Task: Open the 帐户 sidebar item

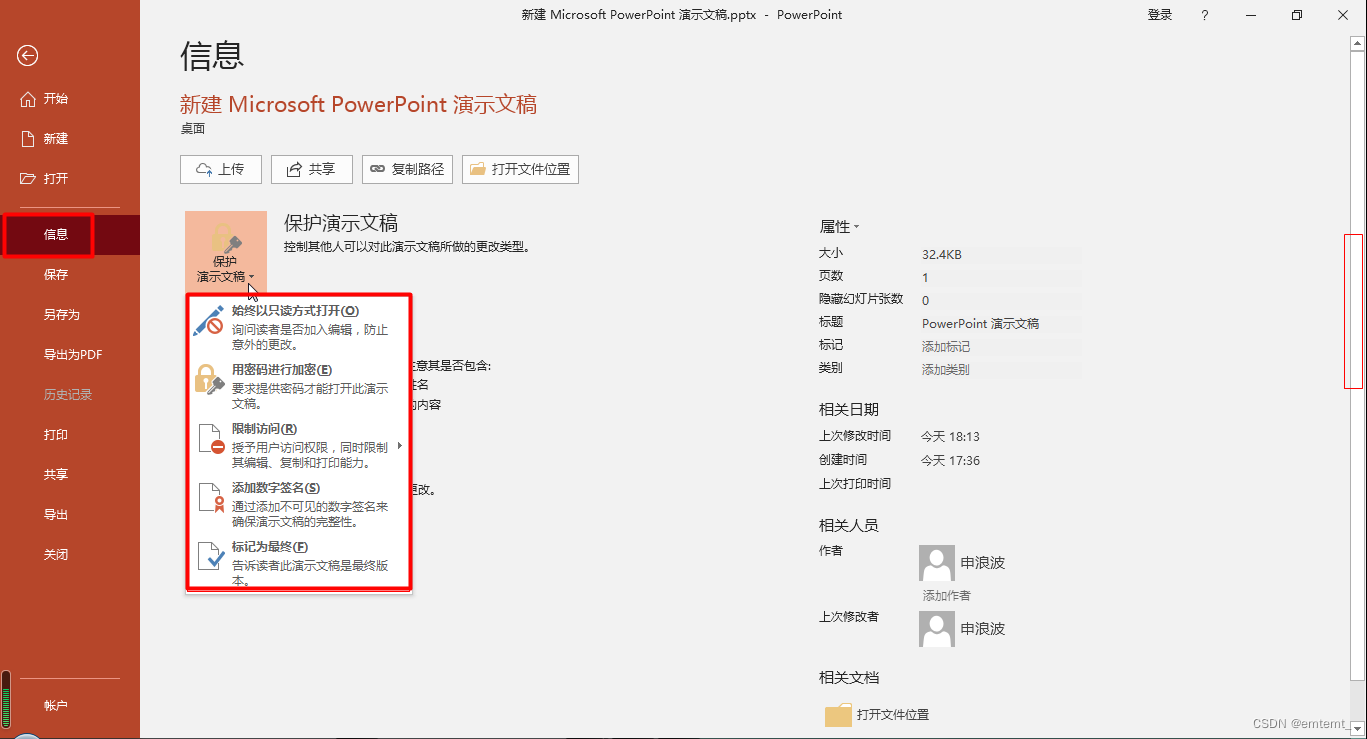Action: coord(70,706)
